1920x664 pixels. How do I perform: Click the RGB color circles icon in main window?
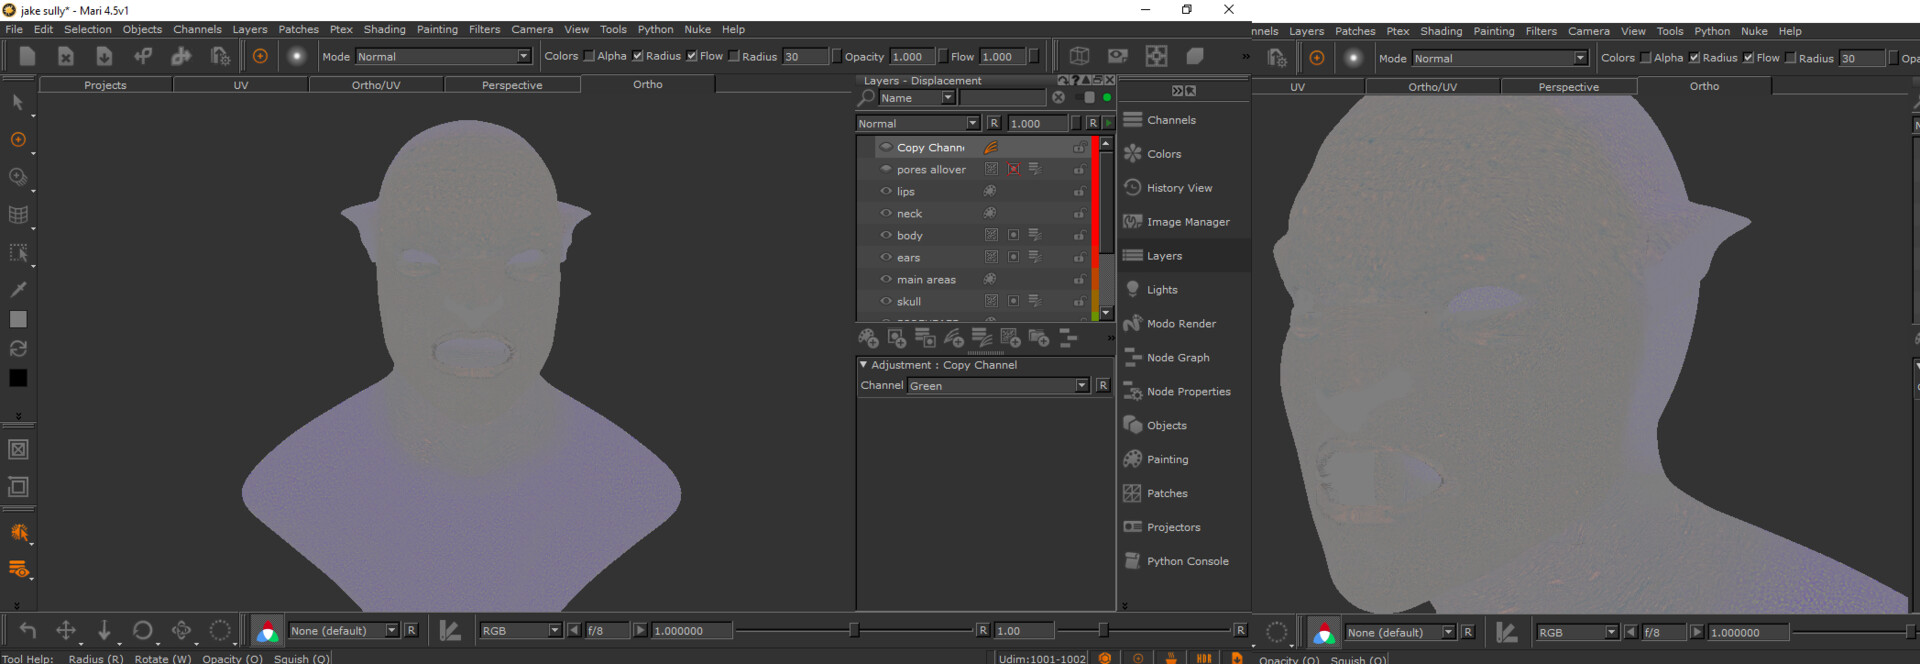267,631
